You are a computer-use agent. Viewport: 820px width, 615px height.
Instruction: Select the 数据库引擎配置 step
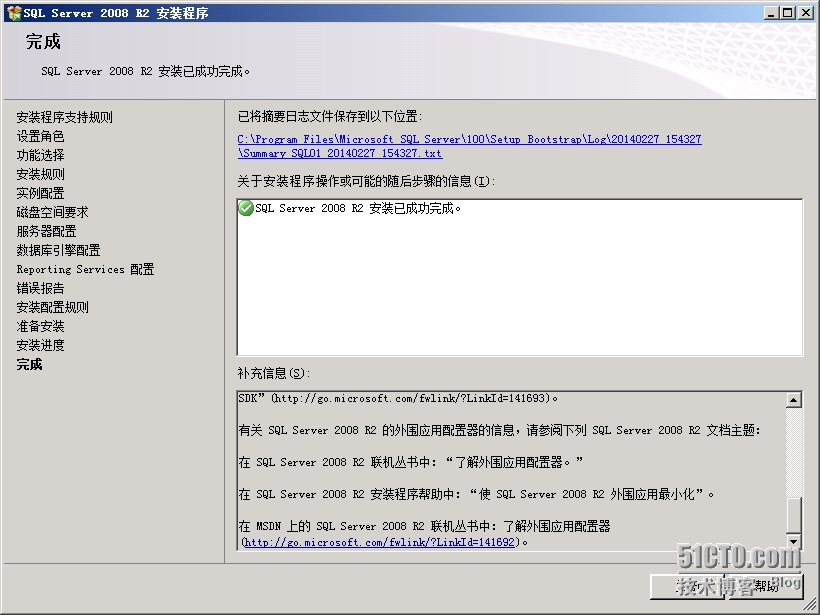point(58,250)
